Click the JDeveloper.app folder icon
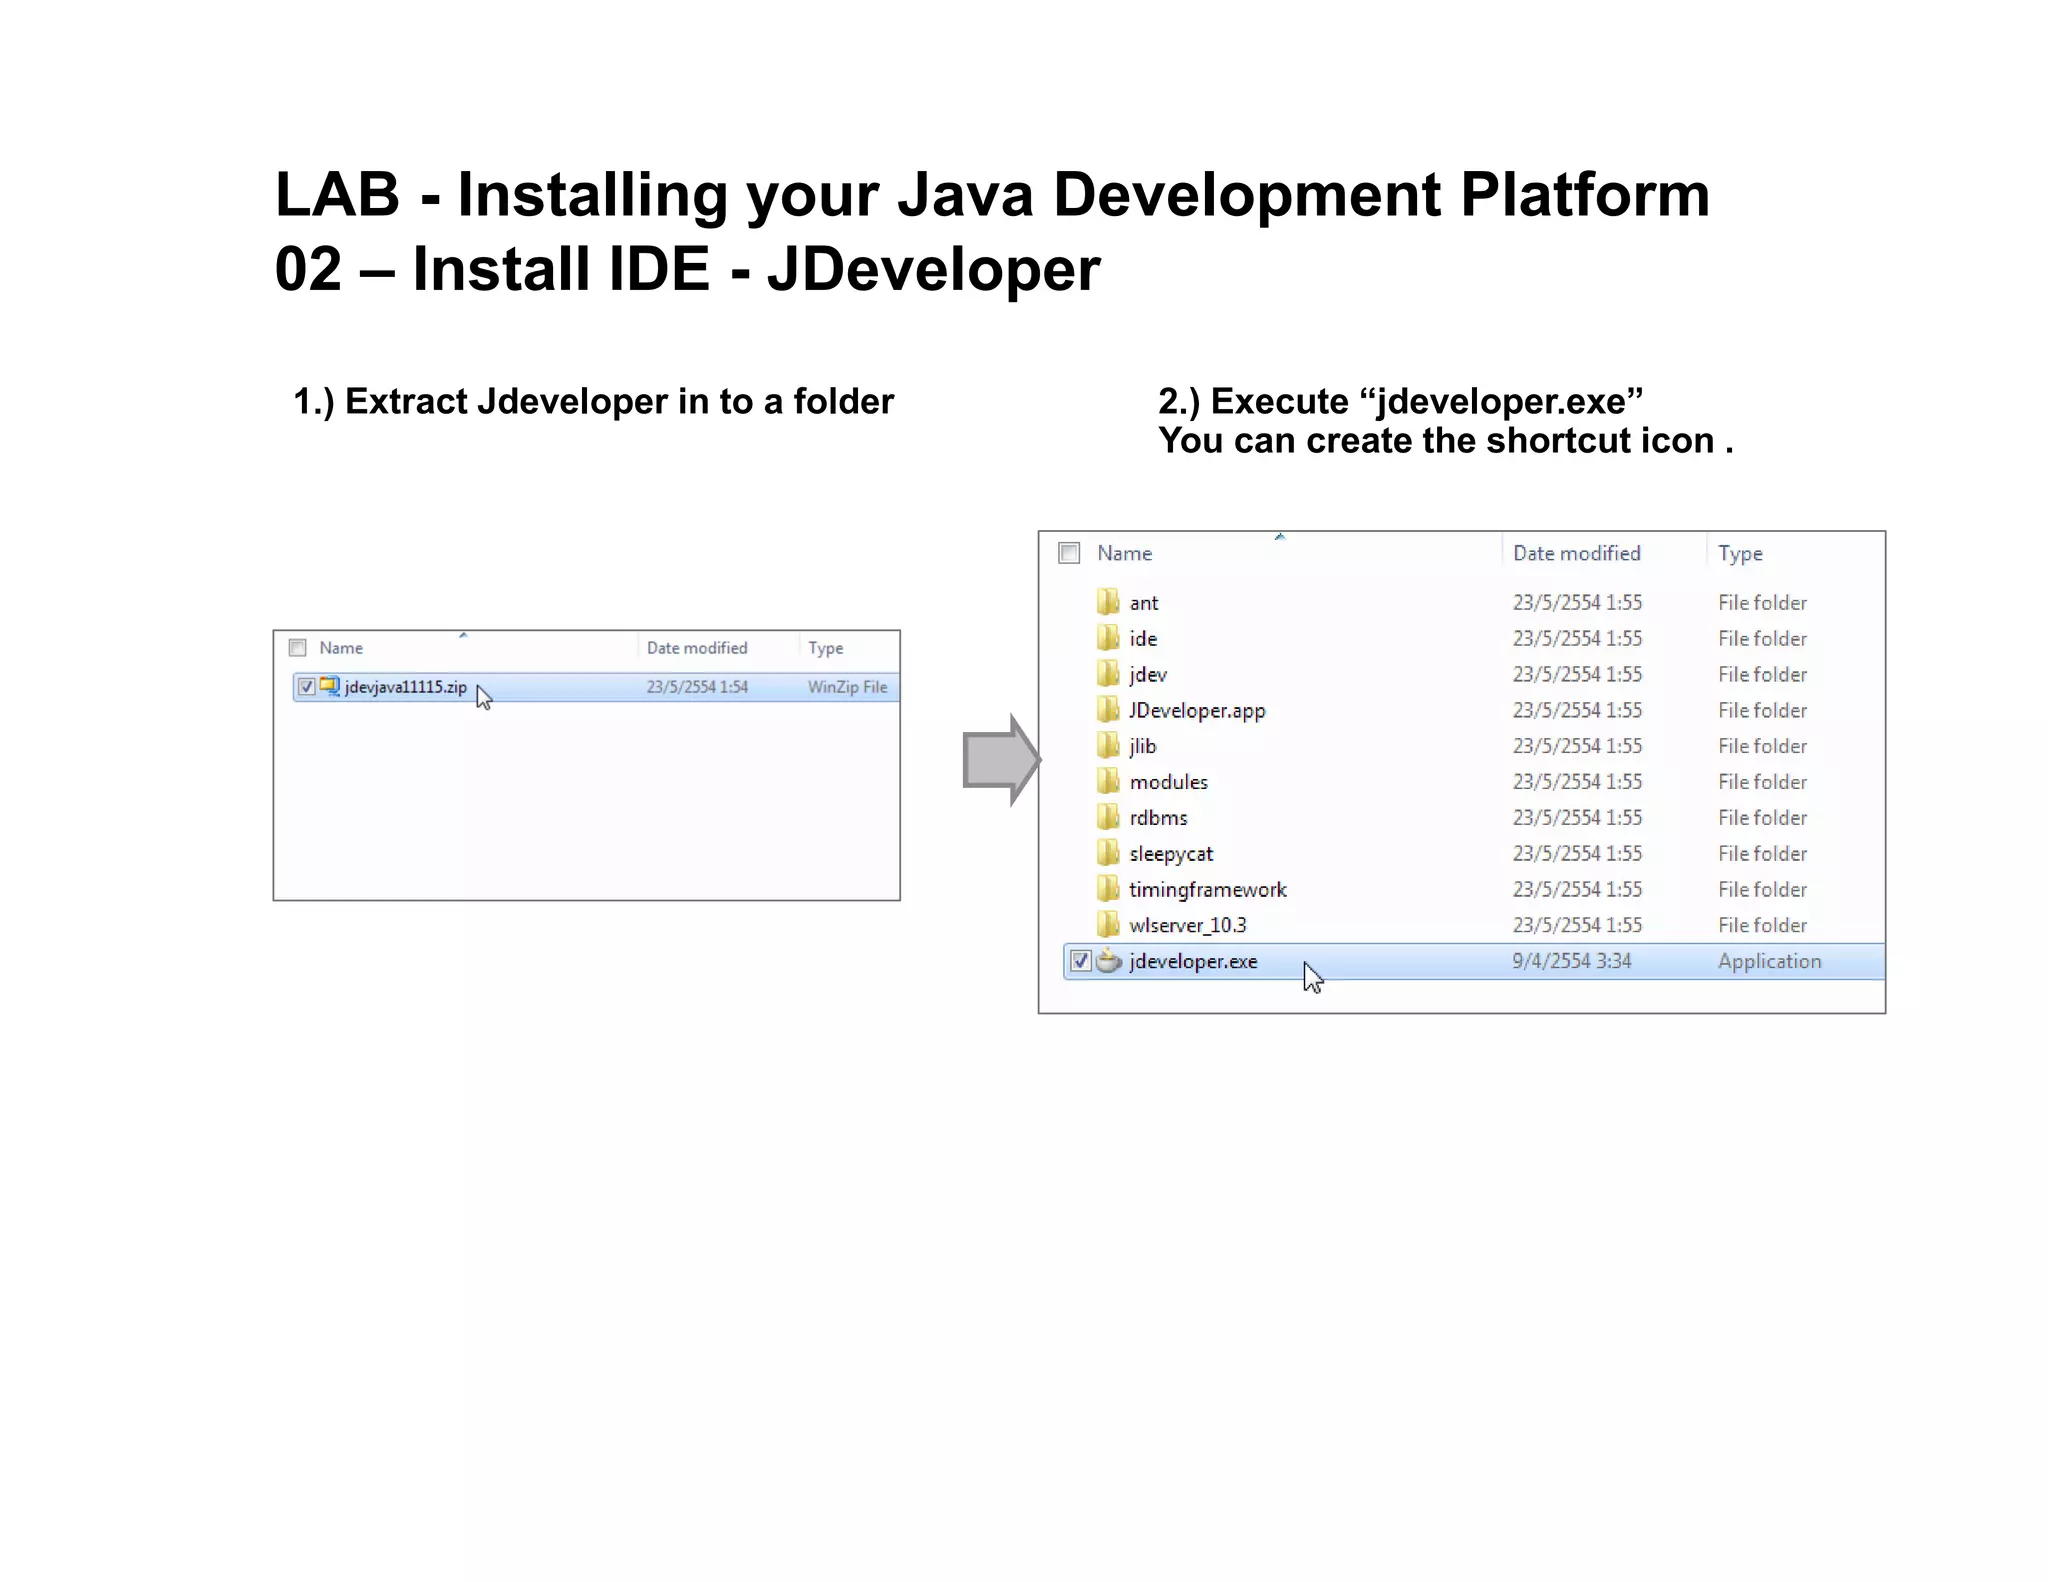Image resolution: width=2048 pixels, height=1582 pixels. 1108,710
